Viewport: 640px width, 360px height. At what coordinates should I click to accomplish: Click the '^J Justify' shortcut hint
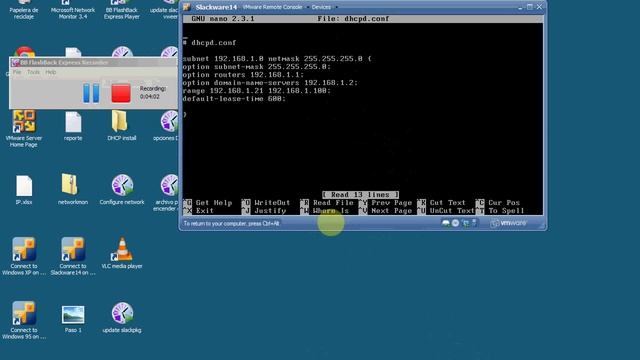coord(264,211)
